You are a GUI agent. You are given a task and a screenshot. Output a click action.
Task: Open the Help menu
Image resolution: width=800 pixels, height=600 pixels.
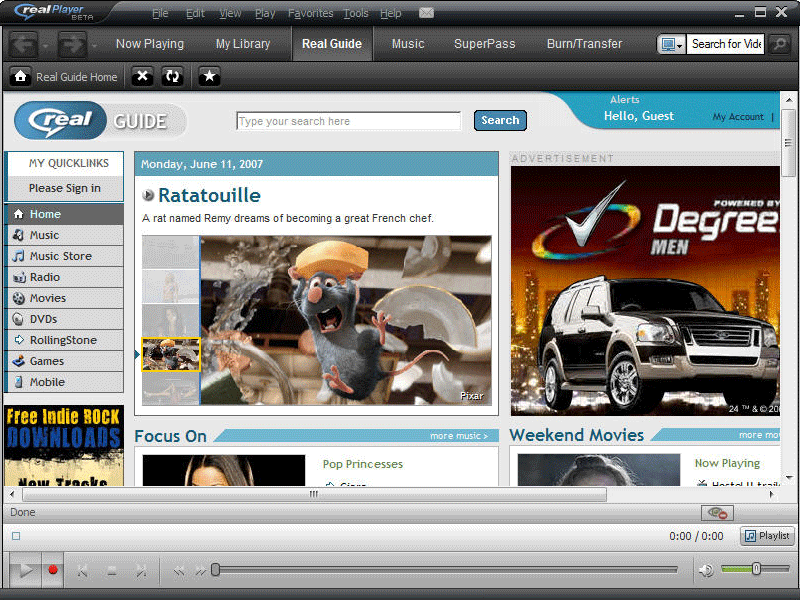[x=390, y=13]
